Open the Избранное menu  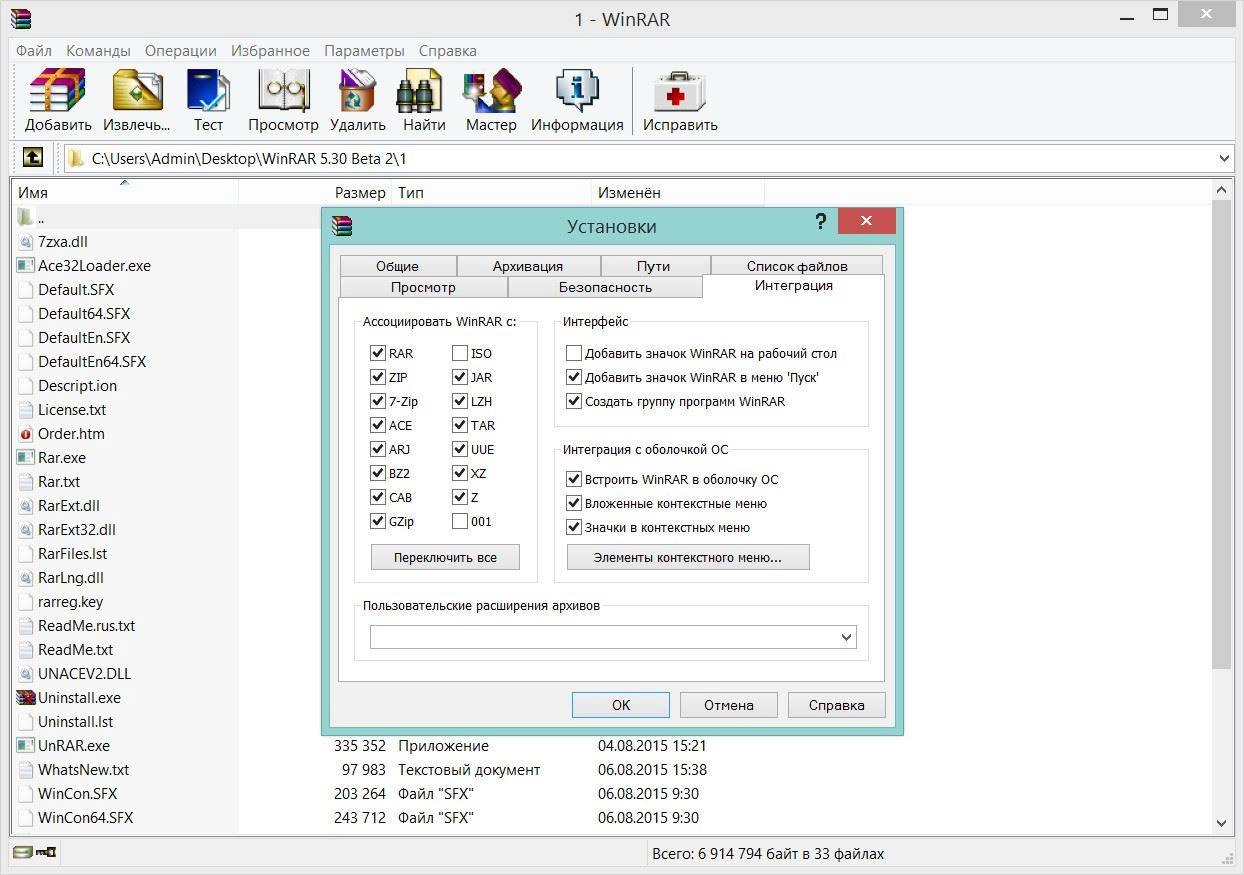[x=270, y=50]
